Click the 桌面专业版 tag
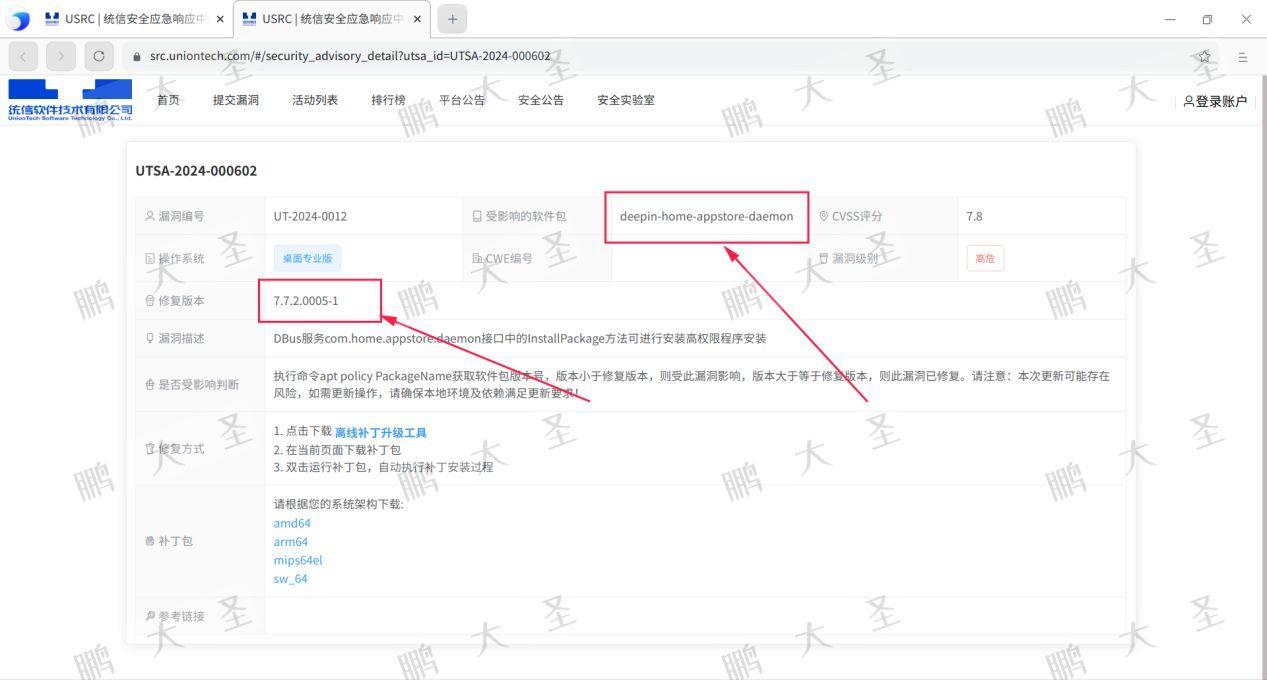This screenshot has height=680, width=1267. (x=307, y=258)
